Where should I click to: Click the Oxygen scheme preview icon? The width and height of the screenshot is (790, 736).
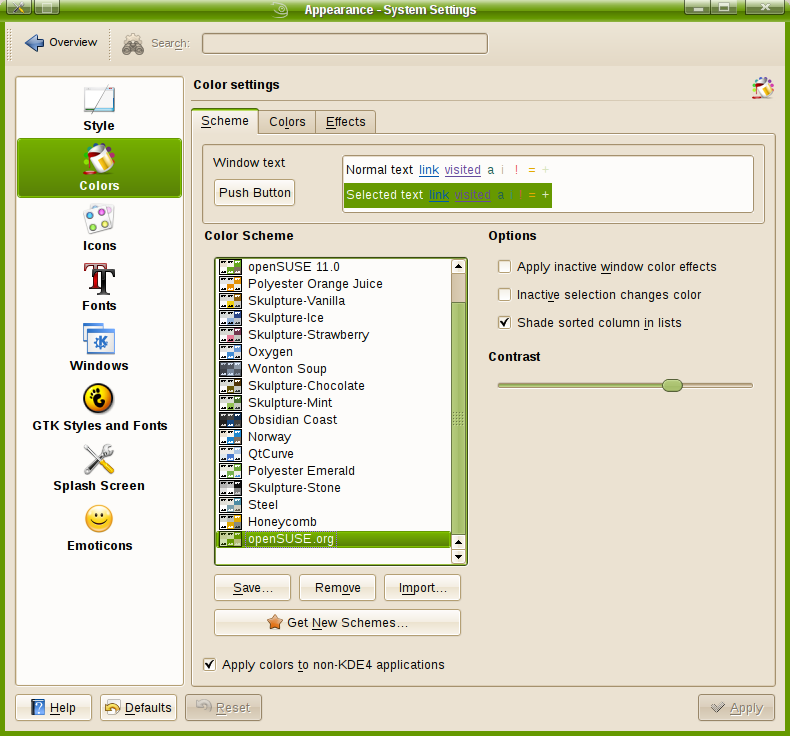(x=230, y=352)
